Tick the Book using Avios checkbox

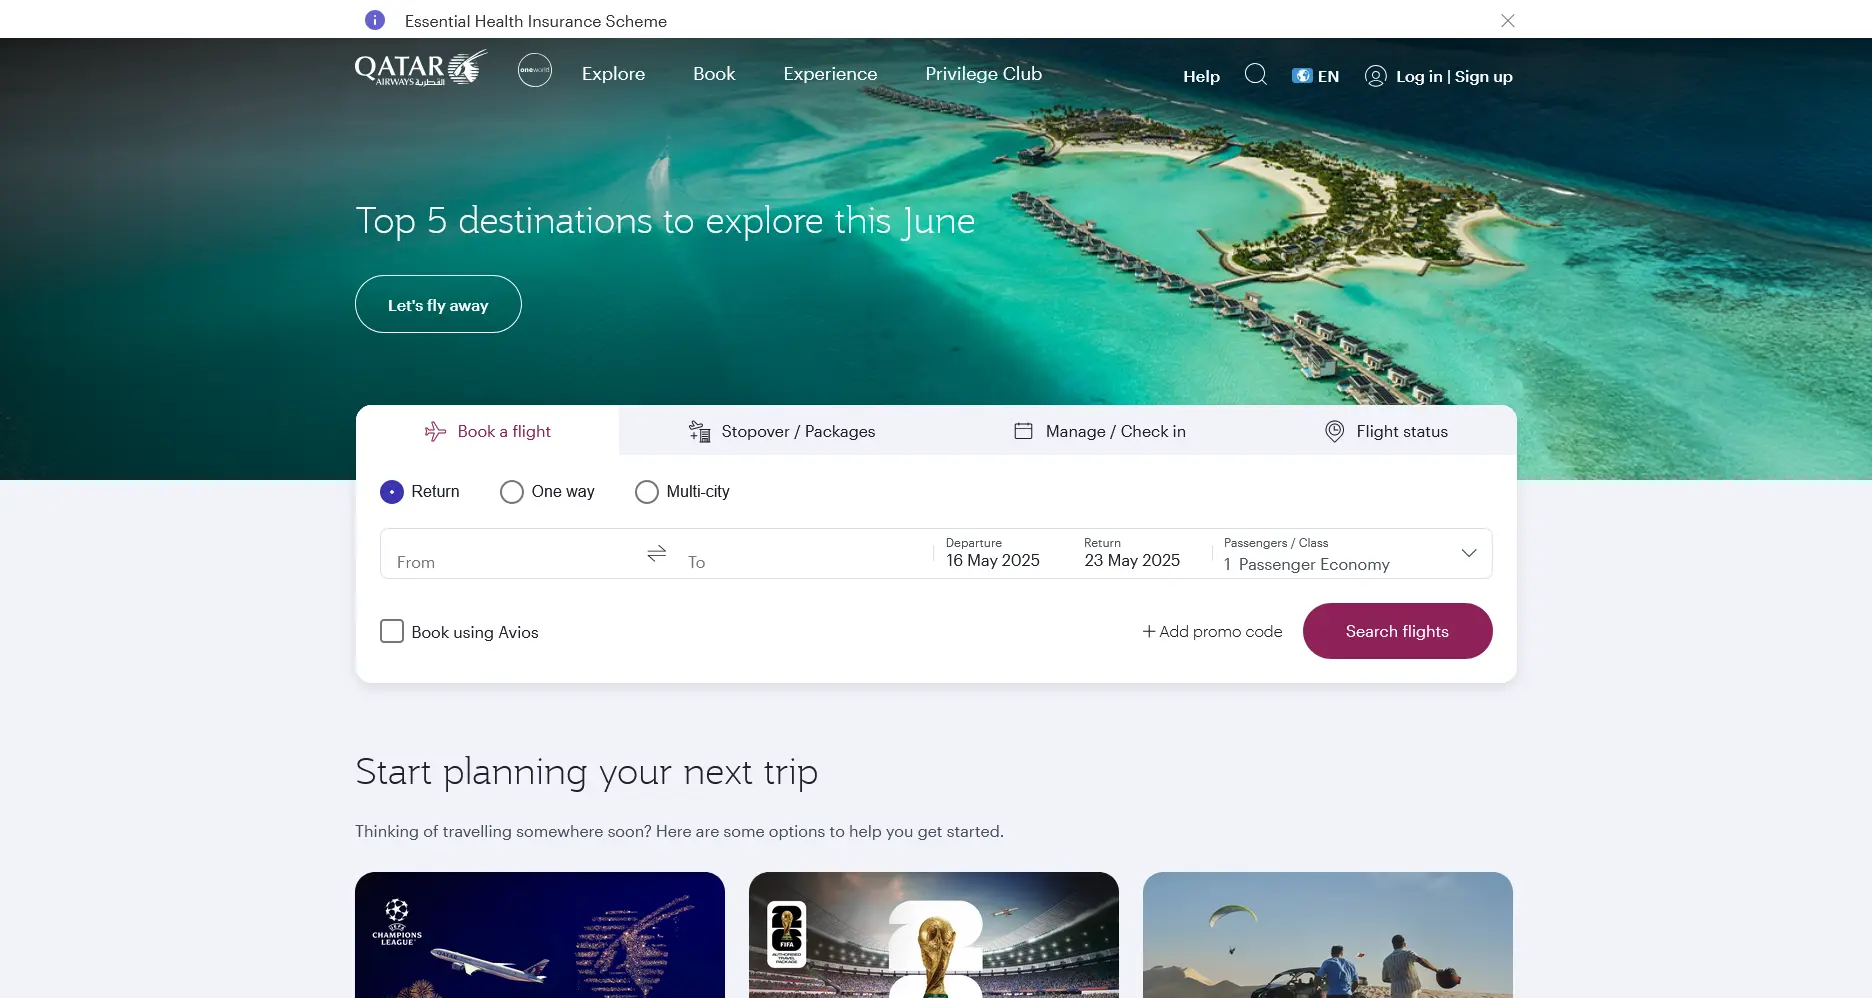pyautogui.click(x=392, y=631)
